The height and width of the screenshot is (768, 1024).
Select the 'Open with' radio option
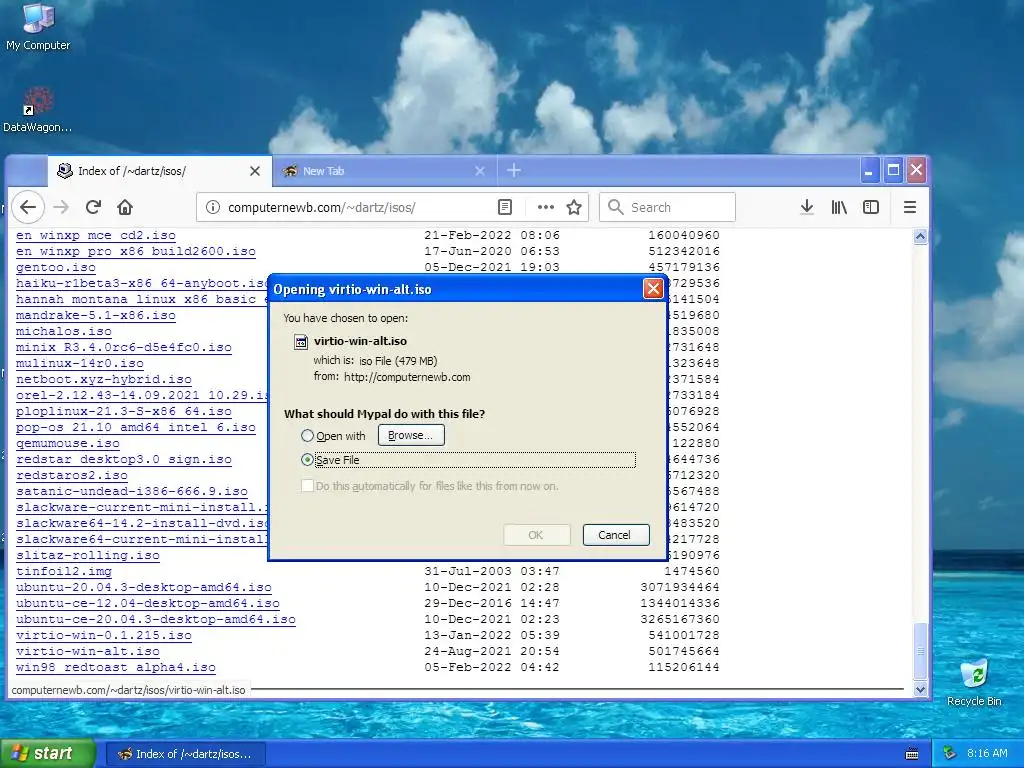point(307,436)
